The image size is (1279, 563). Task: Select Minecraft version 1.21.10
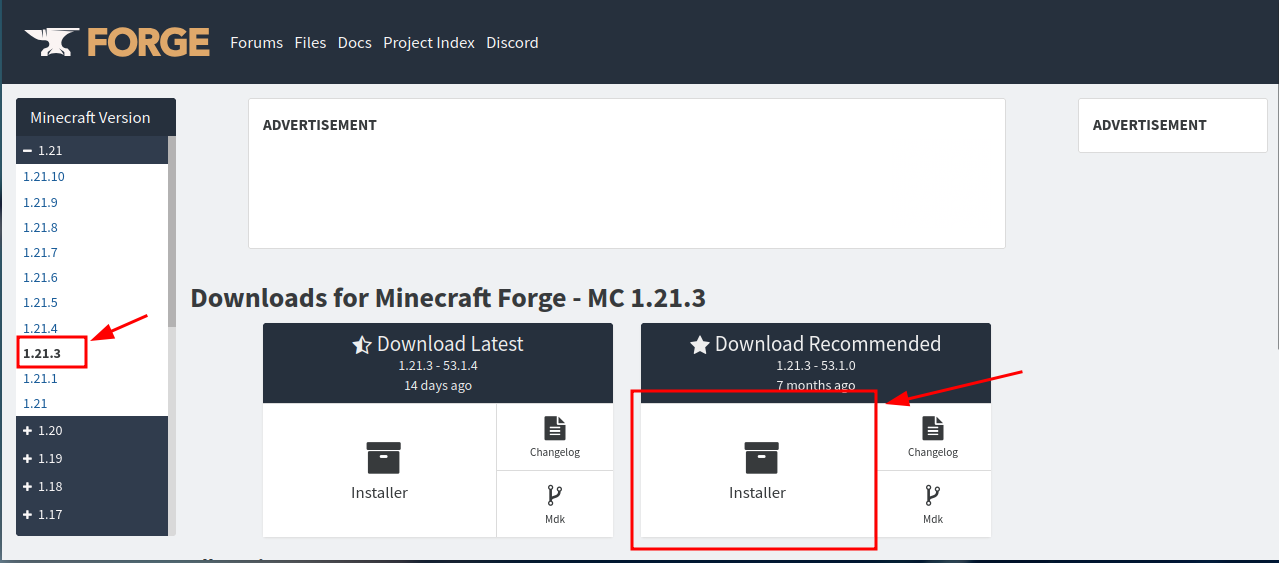point(44,177)
